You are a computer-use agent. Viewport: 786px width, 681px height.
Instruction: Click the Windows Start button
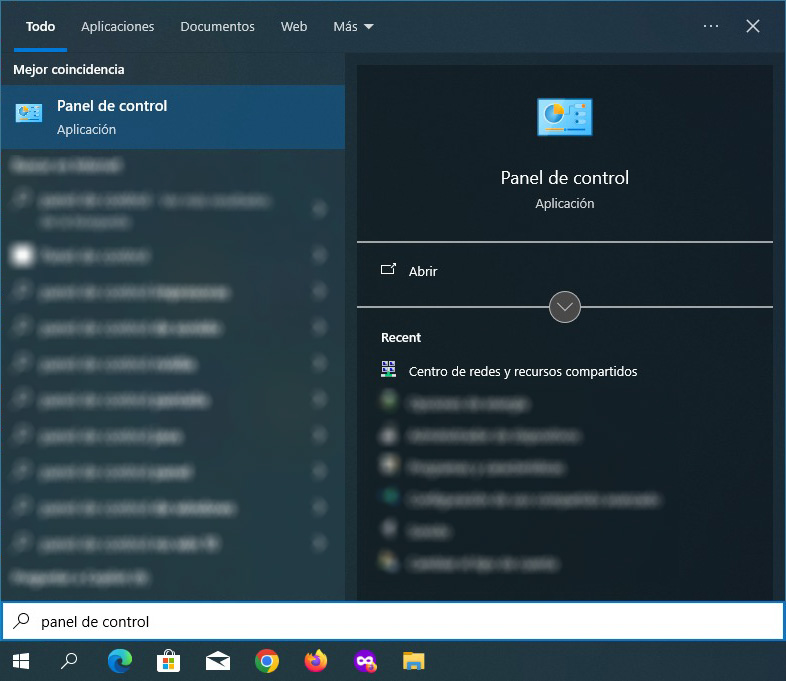tap(21, 661)
